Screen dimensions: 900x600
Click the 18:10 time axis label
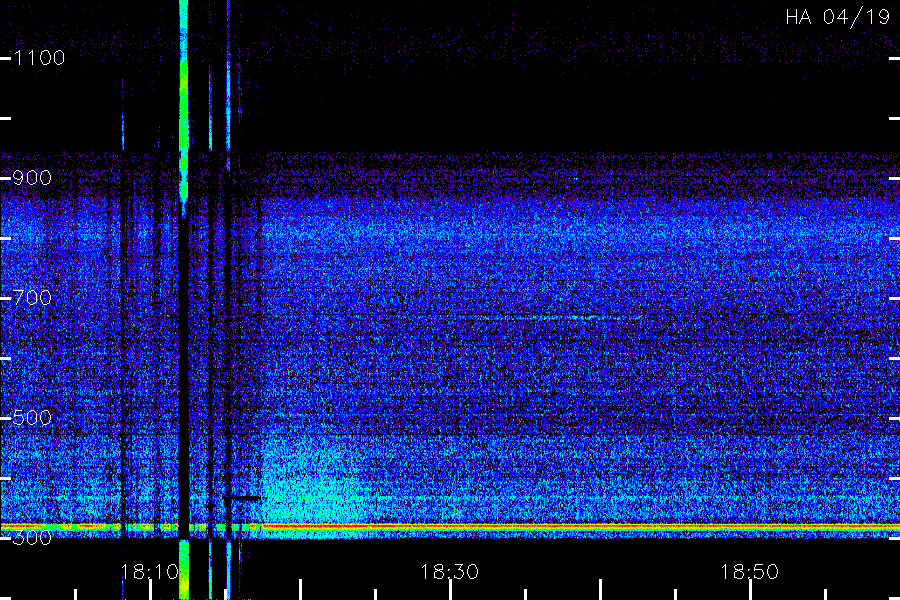pyautogui.click(x=149, y=572)
